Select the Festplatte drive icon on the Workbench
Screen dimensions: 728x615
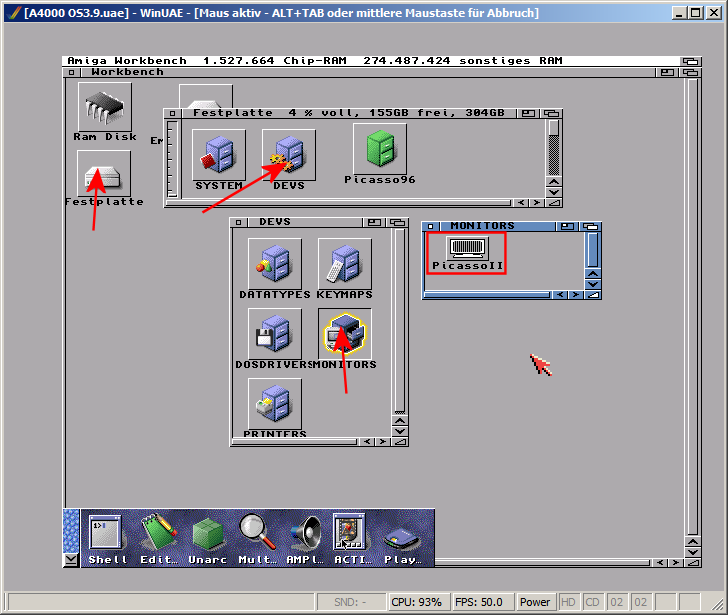pos(104,174)
